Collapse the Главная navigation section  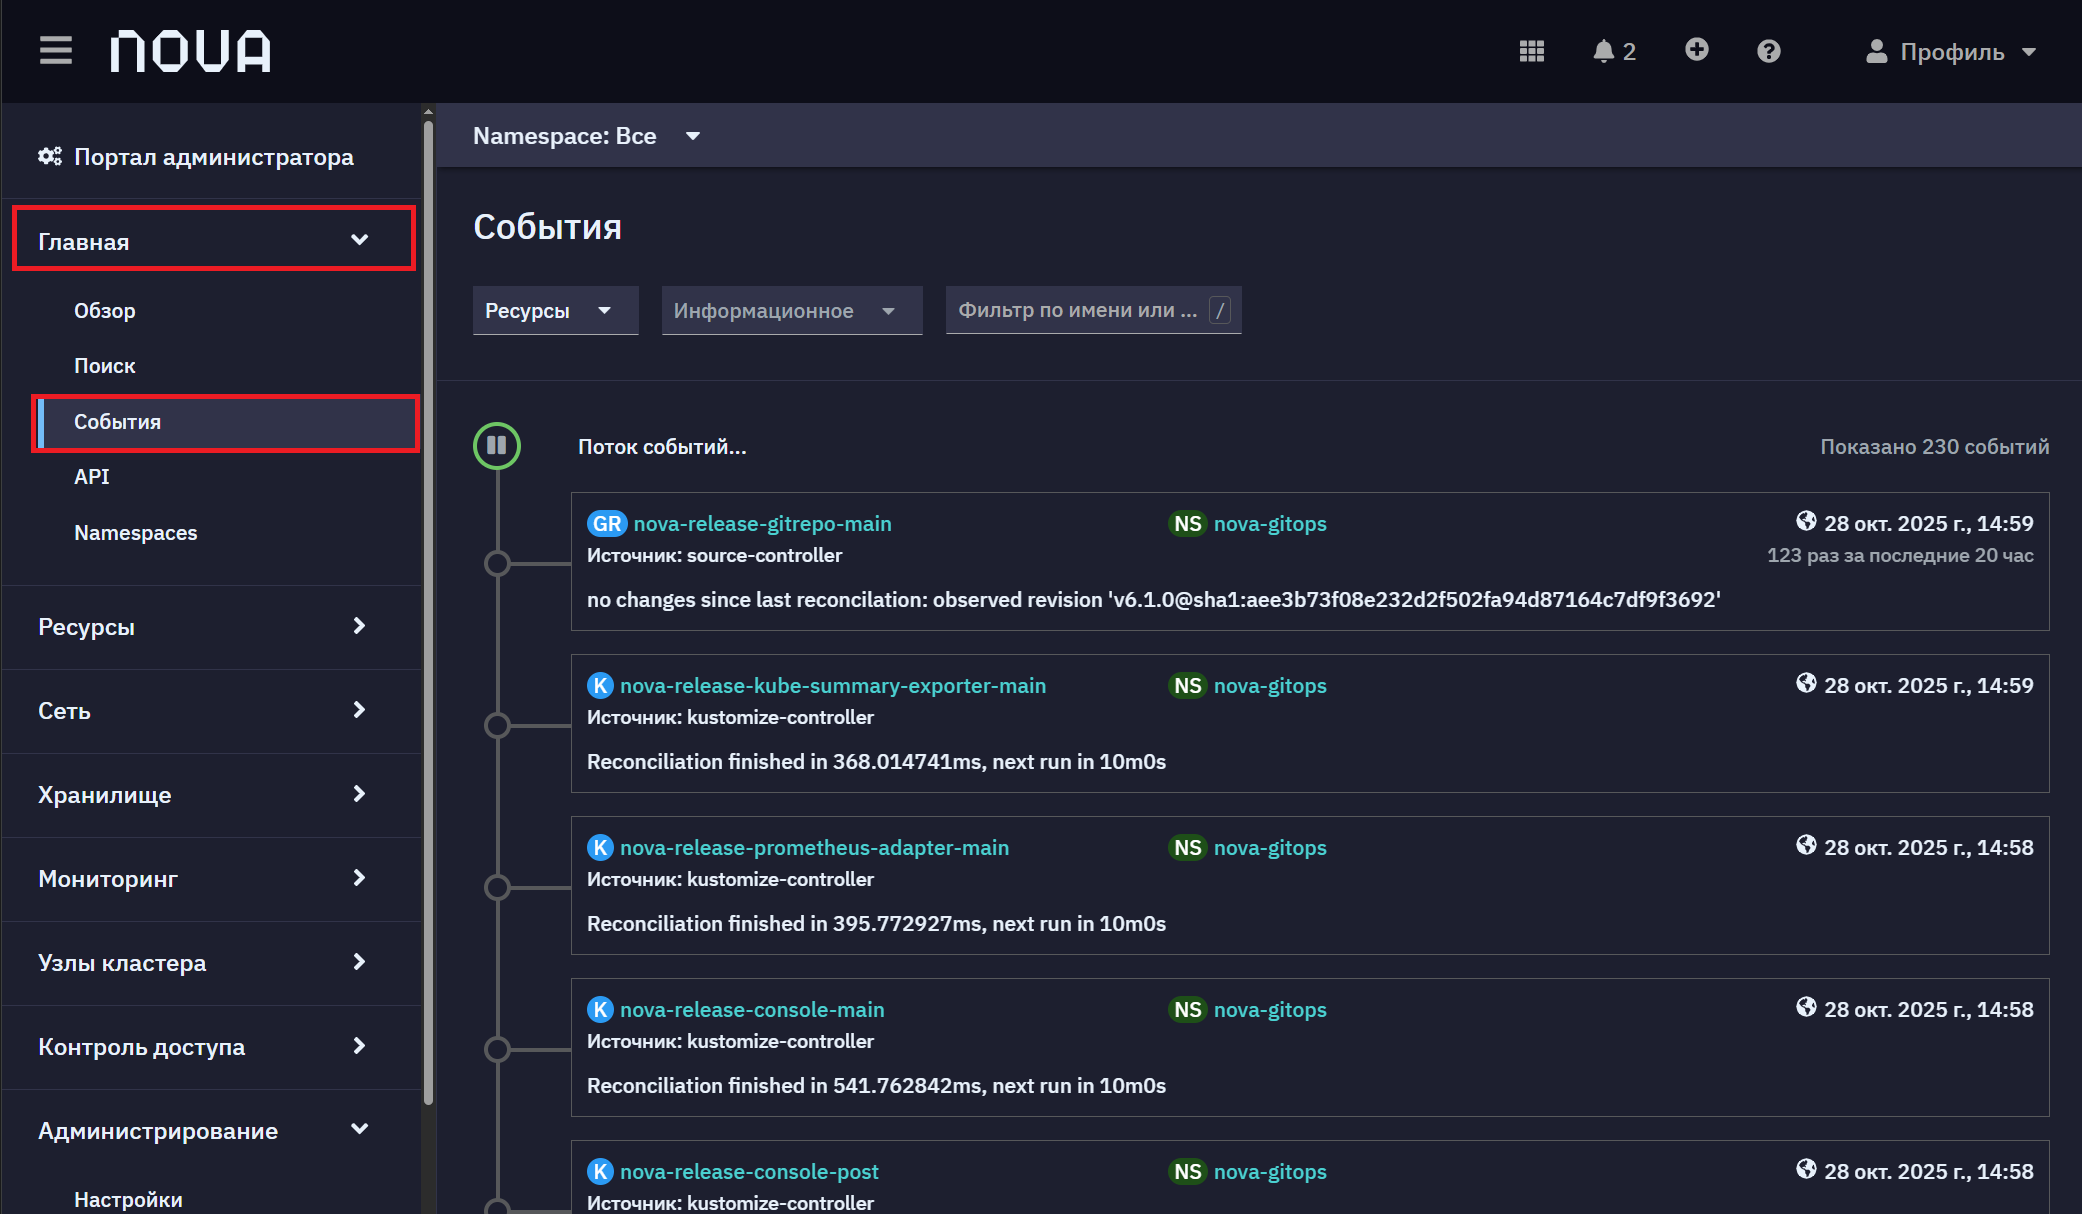pyautogui.click(x=213, y=240)
